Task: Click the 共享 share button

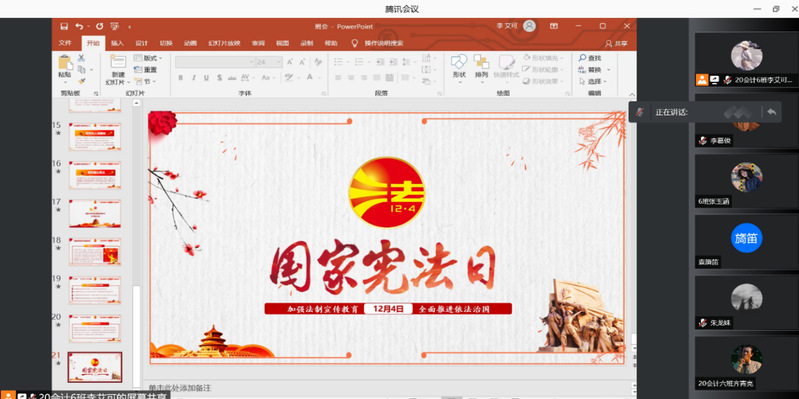Action: pos(617,44)
